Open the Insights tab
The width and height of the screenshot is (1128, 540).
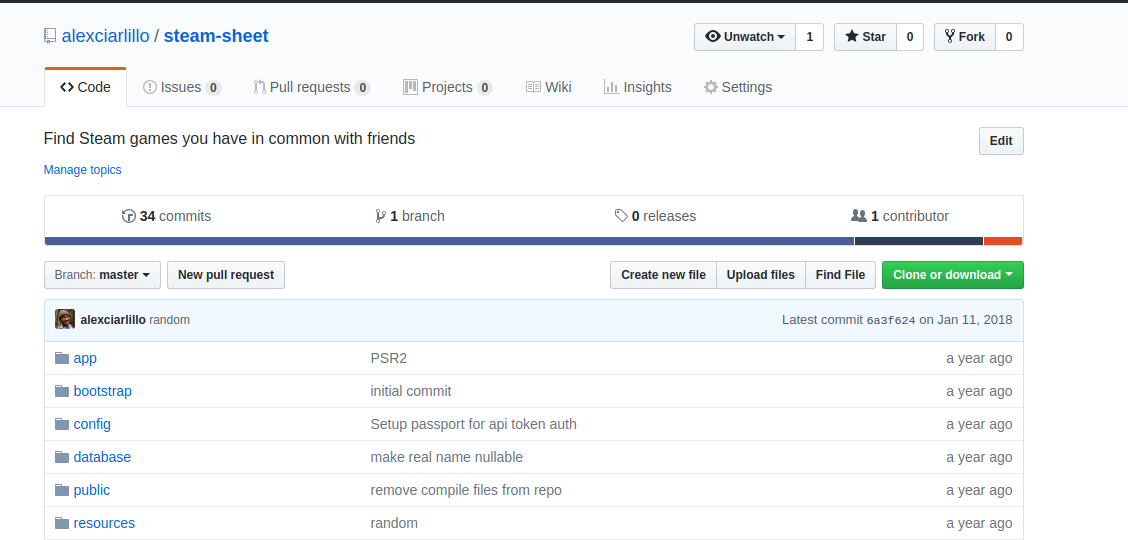pyautogui.click(x=637, y=87)
